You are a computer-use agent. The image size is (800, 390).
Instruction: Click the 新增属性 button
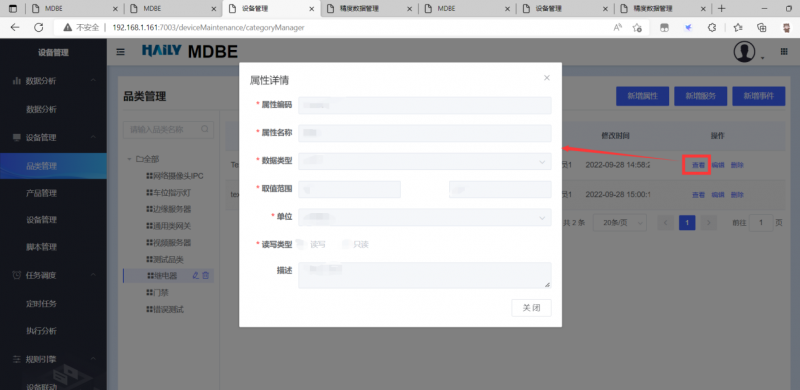(642, 96)
